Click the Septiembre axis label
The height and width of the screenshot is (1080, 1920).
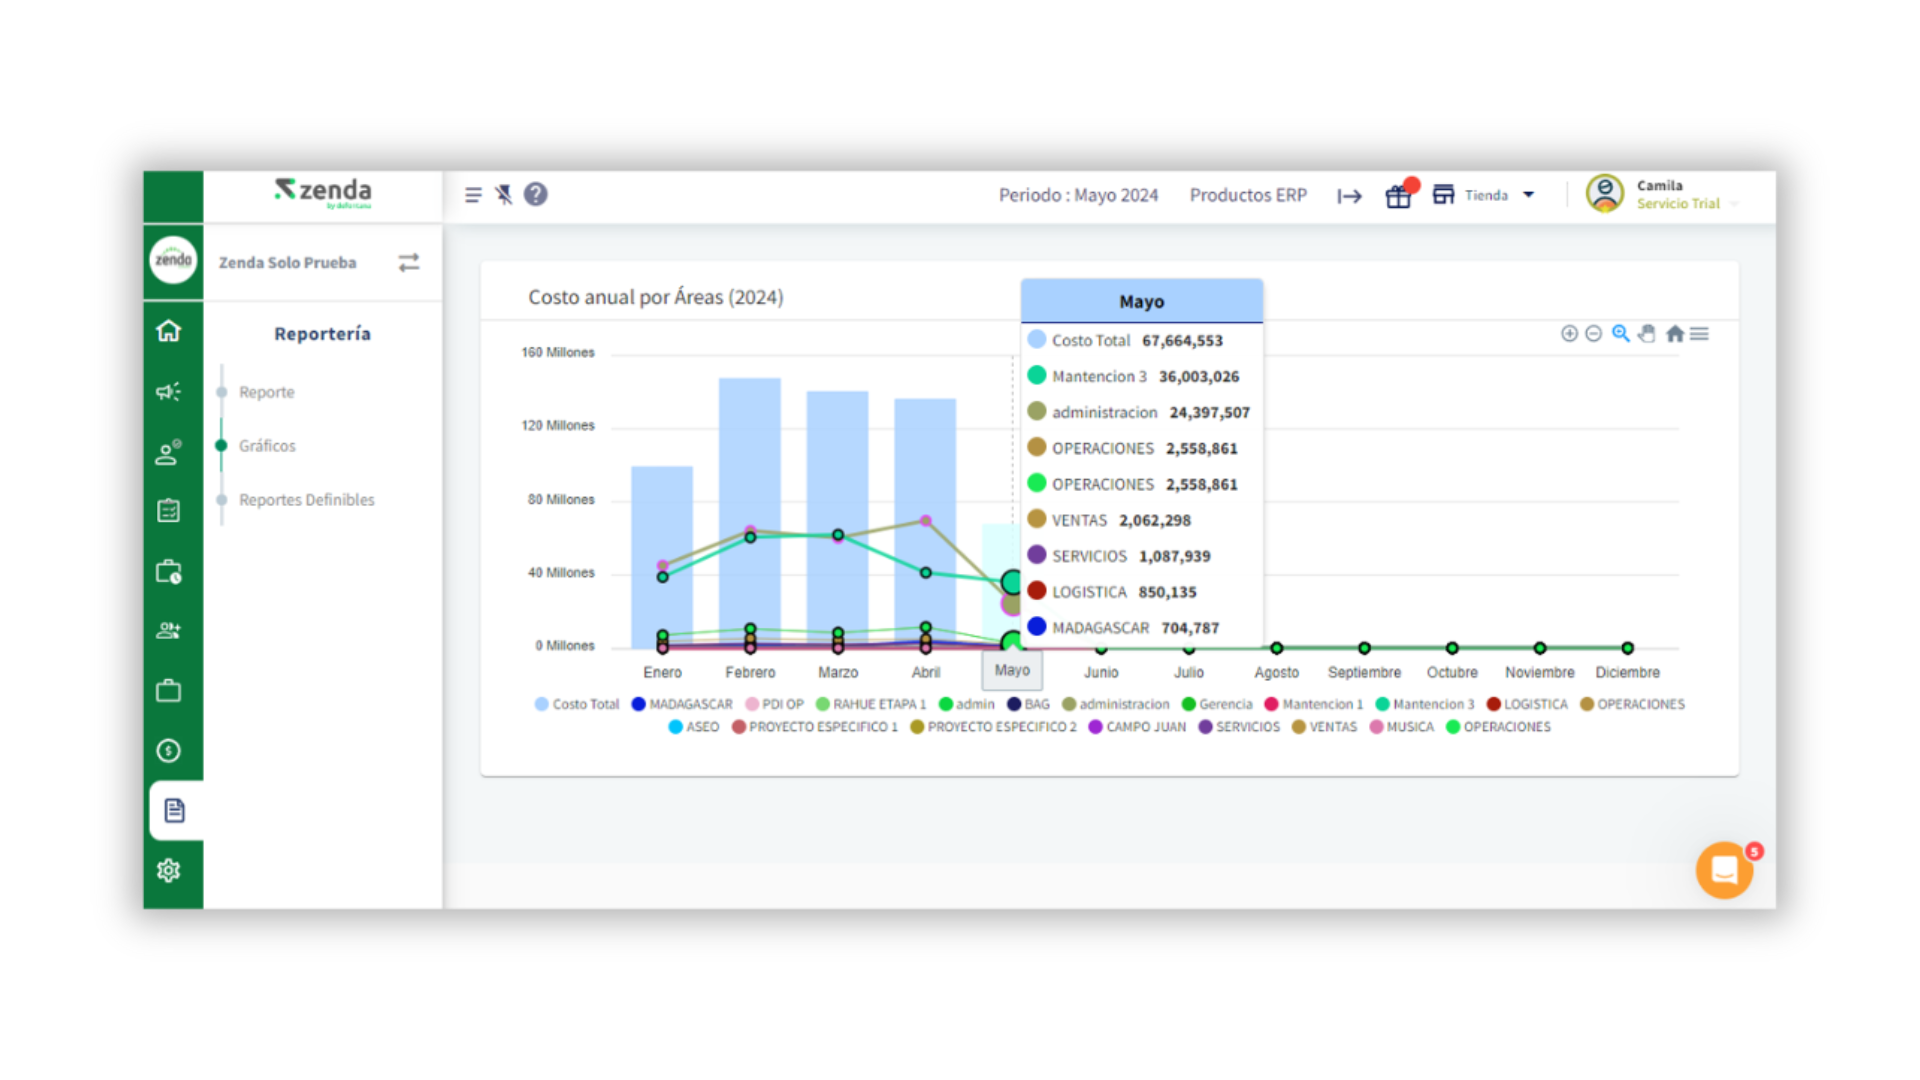[x=1364, y=673]
